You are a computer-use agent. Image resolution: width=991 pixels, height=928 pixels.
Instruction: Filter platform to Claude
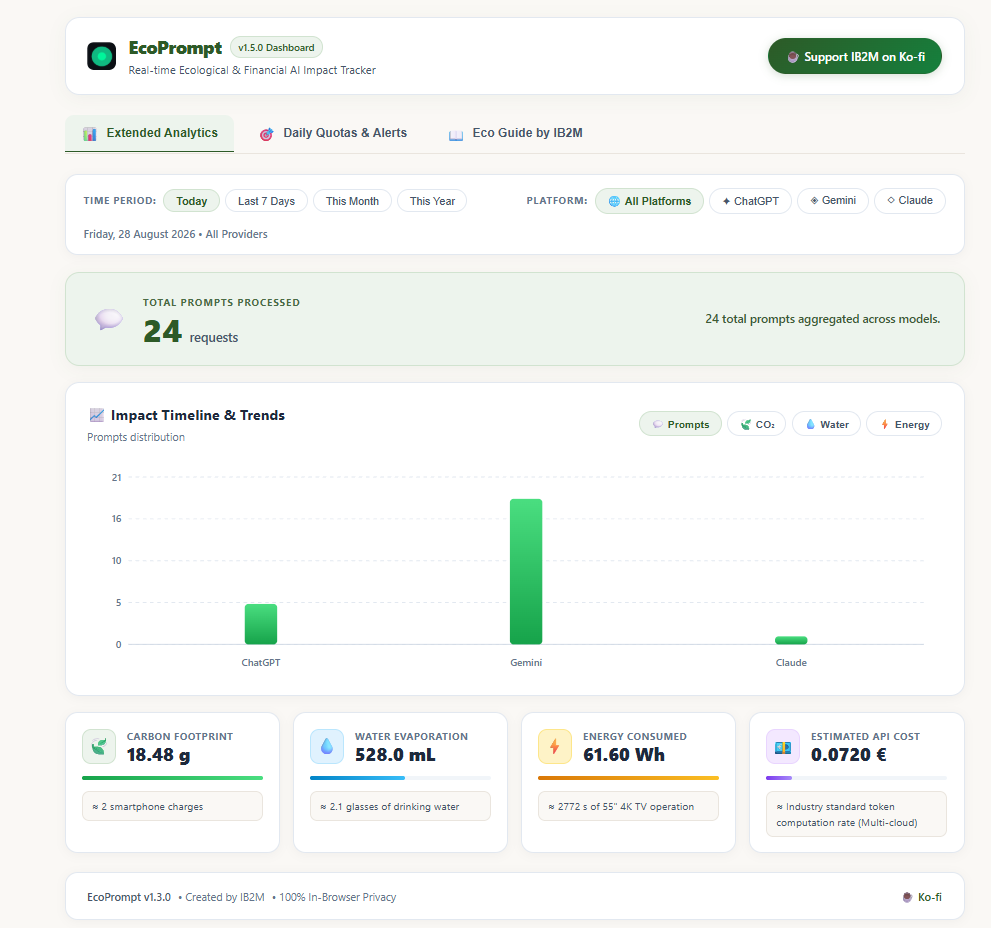pyautogui.click(x=909, y=201)
